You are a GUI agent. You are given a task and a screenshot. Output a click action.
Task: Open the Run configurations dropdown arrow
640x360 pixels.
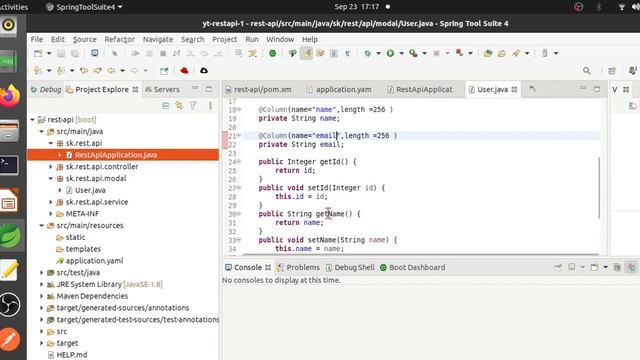click(x=401, y=53)
